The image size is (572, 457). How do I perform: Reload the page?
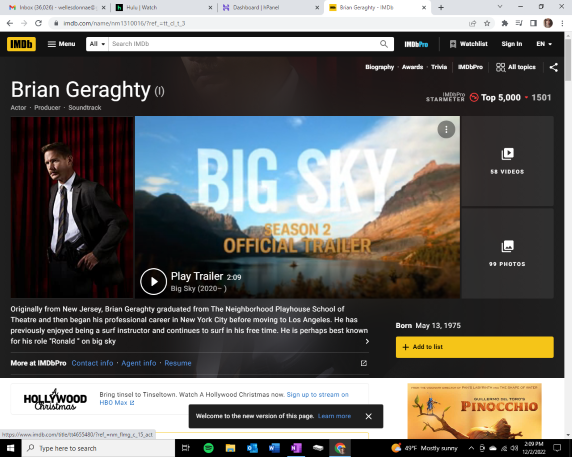click(38, 23)
